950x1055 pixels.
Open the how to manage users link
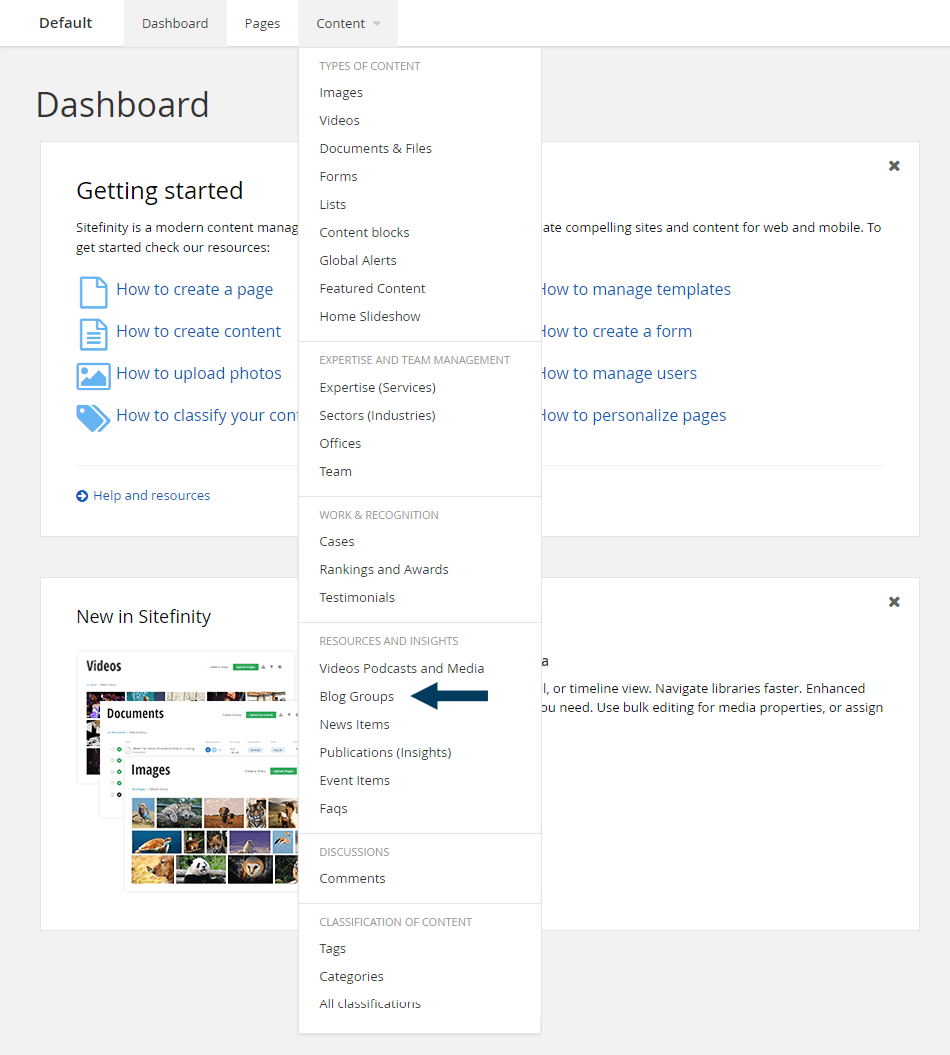coord(619,373)
